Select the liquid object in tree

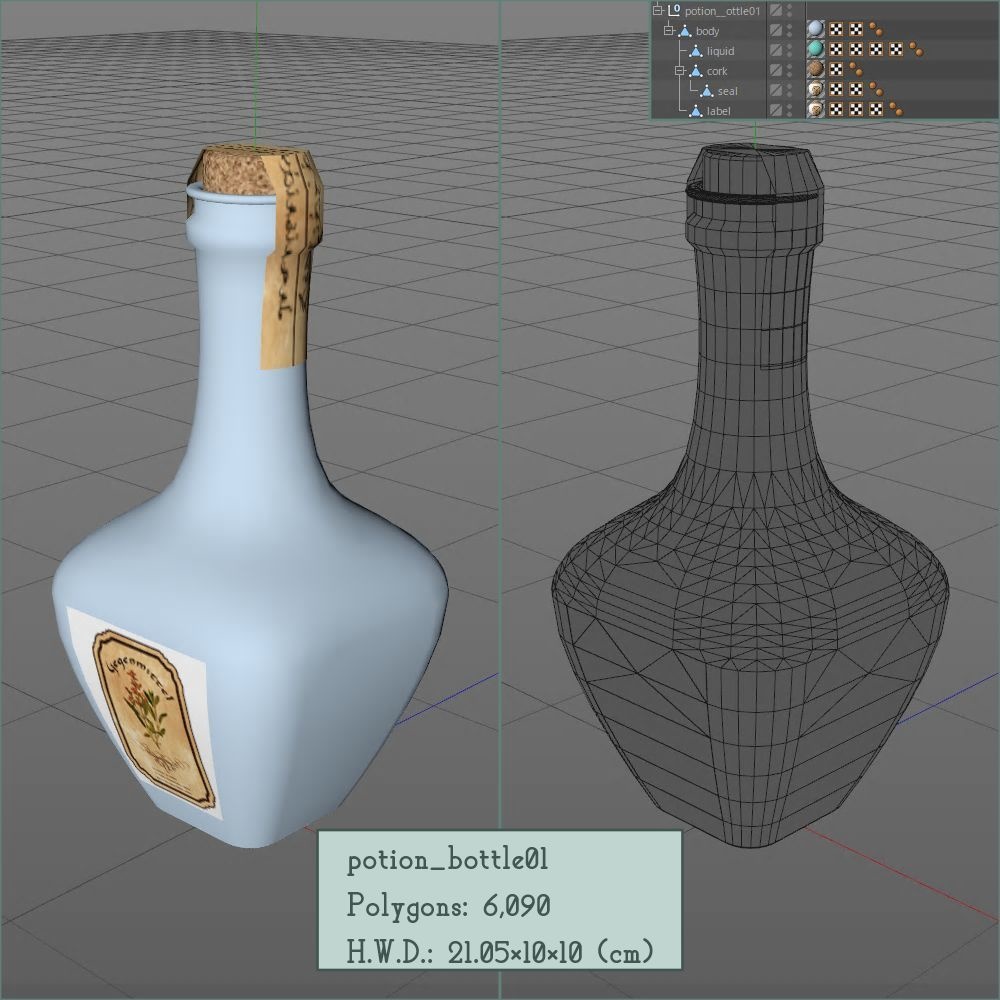[x=720, y=51]
